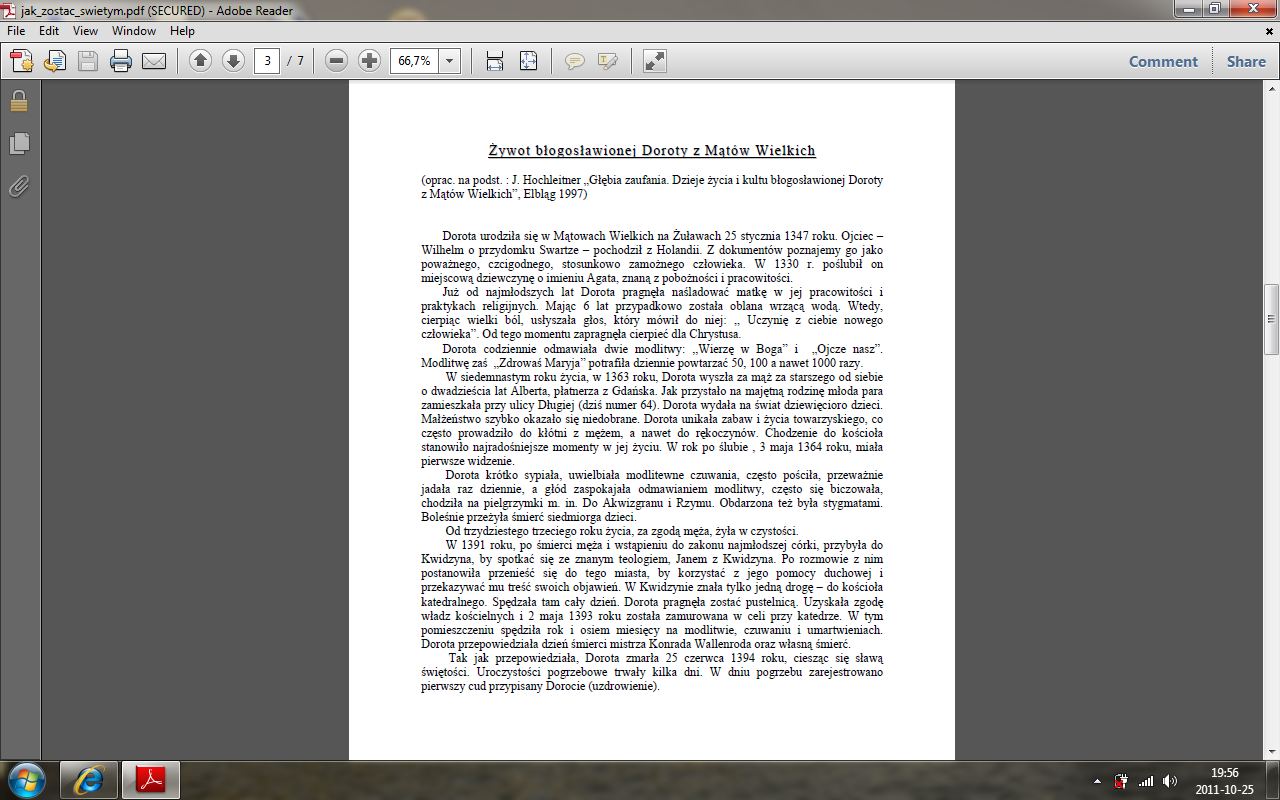
Task: Open the Page Thumbnails panel
Action: coord(19,144)
